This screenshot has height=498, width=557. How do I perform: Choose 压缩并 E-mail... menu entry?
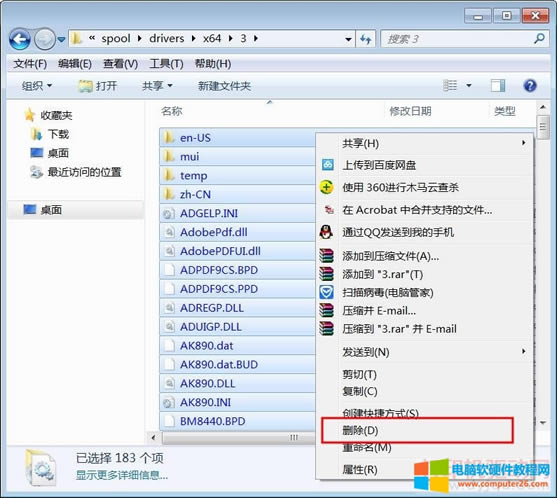(424, 311)
